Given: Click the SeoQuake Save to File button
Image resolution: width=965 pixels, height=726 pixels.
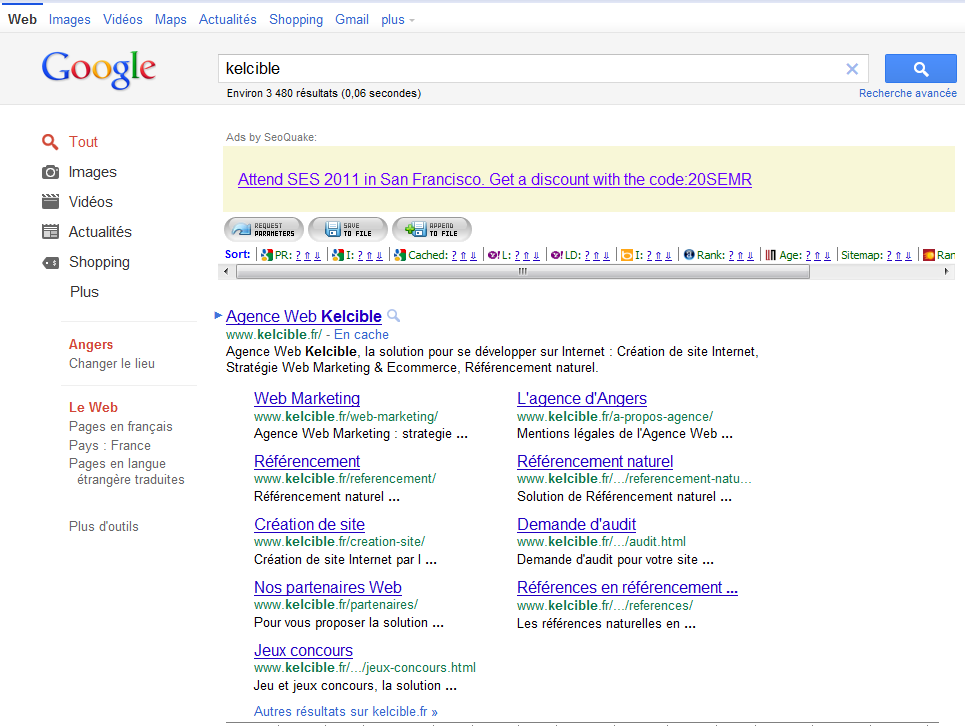Looking at the screenshot, I should [x=348, y=229].
